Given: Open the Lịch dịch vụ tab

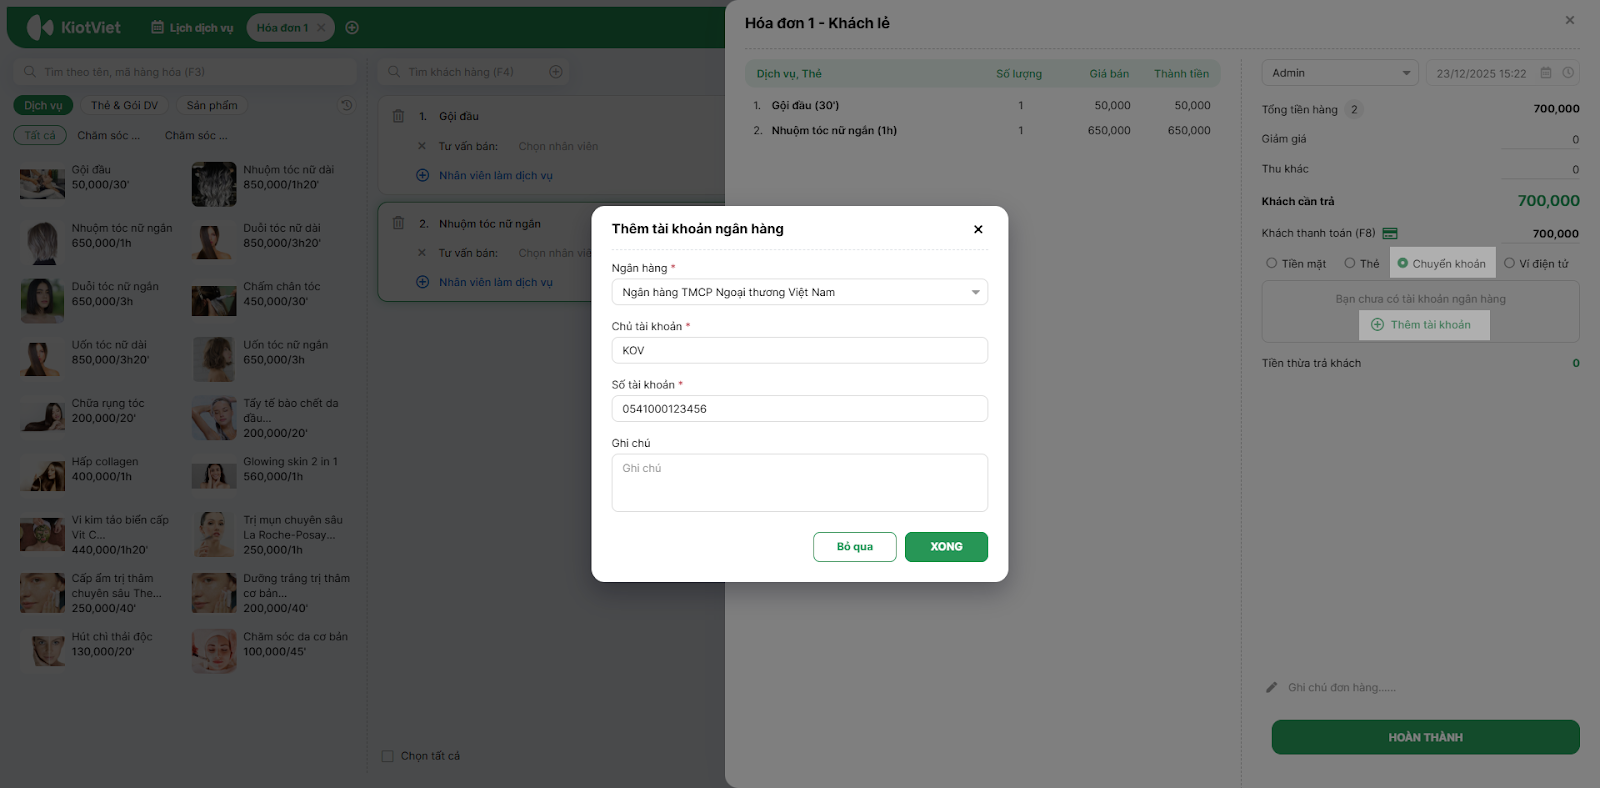Looking at the screenshot, I should 192,28.
